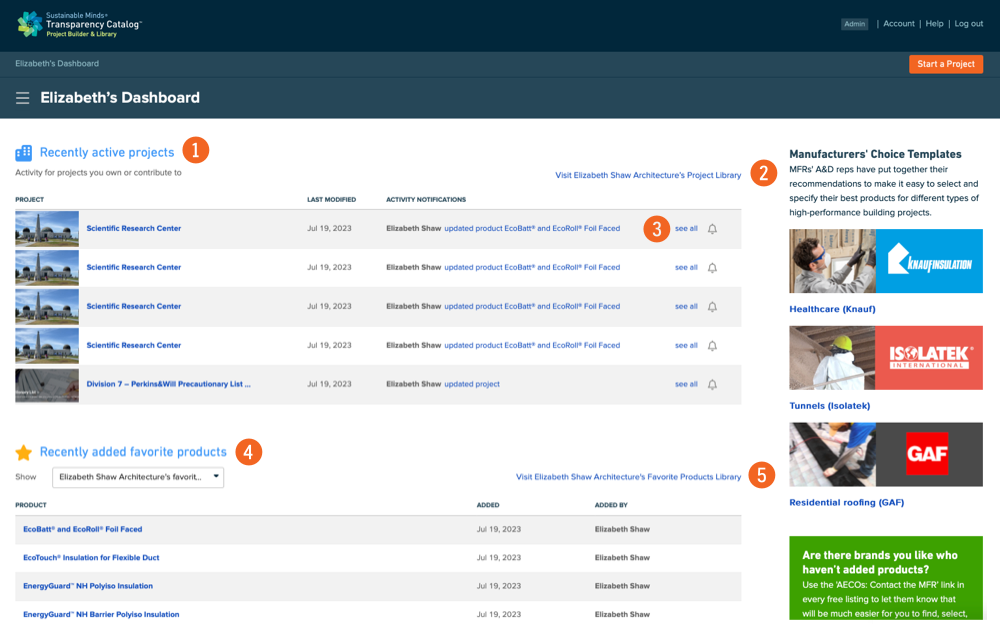Click the PROJECT column header
Image resolution: width=1005 pixels, height=625 pixels.
coord(29,199)
